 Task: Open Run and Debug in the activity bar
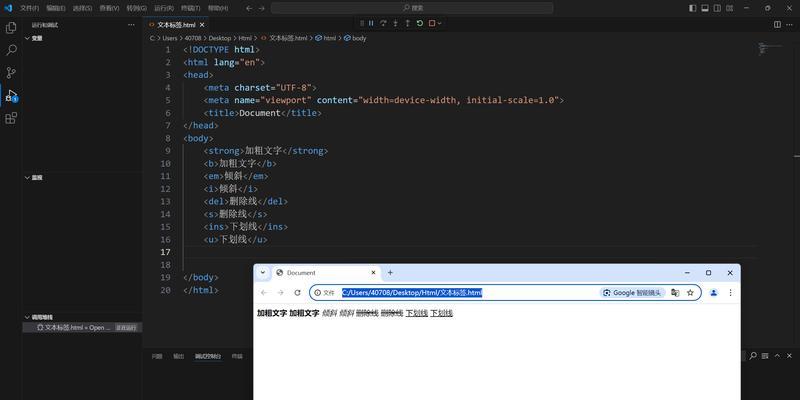pos(11,95)
